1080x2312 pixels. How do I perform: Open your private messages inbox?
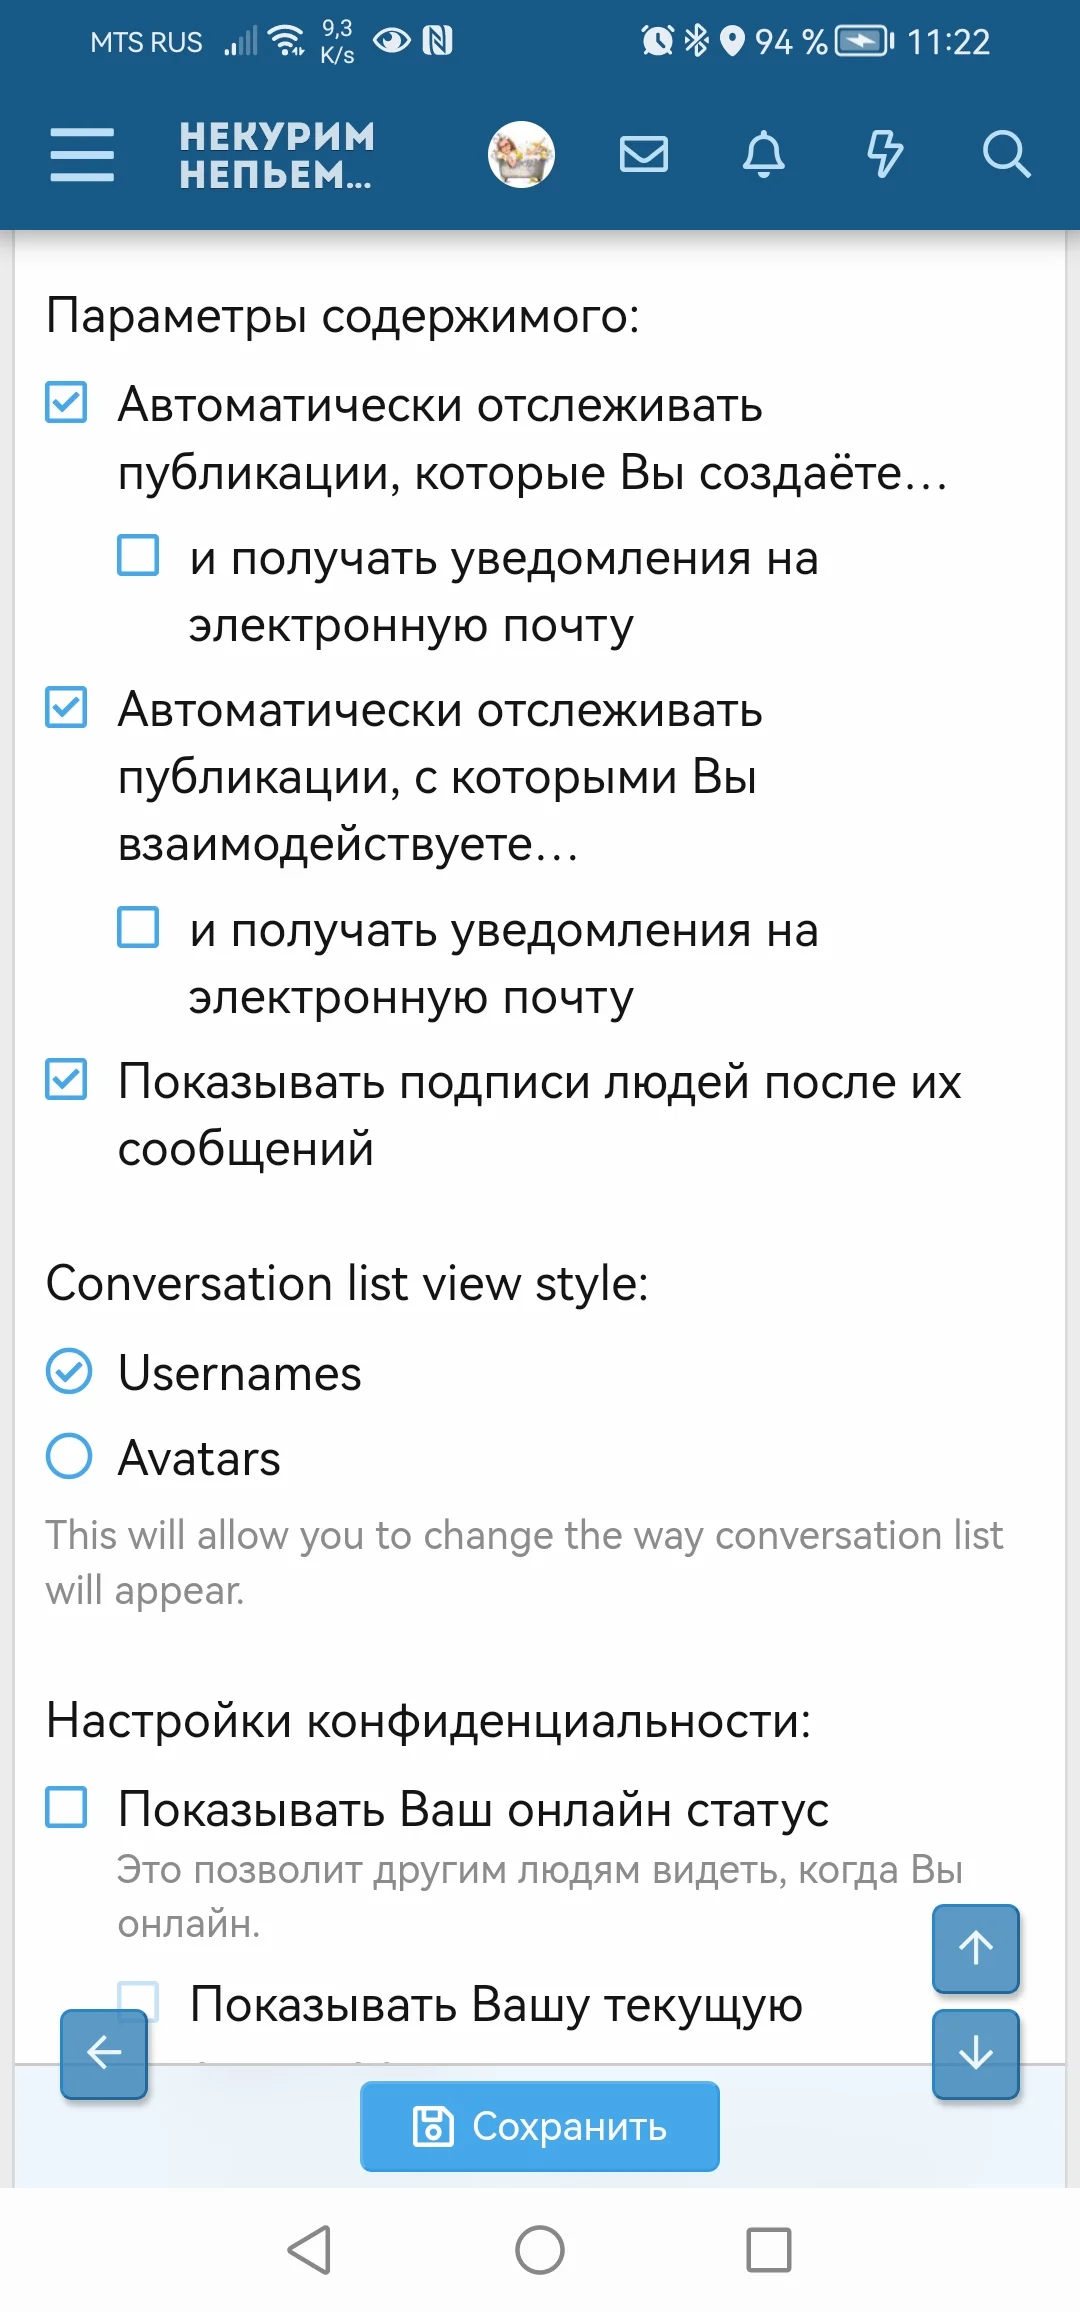(x=643, y=155)
